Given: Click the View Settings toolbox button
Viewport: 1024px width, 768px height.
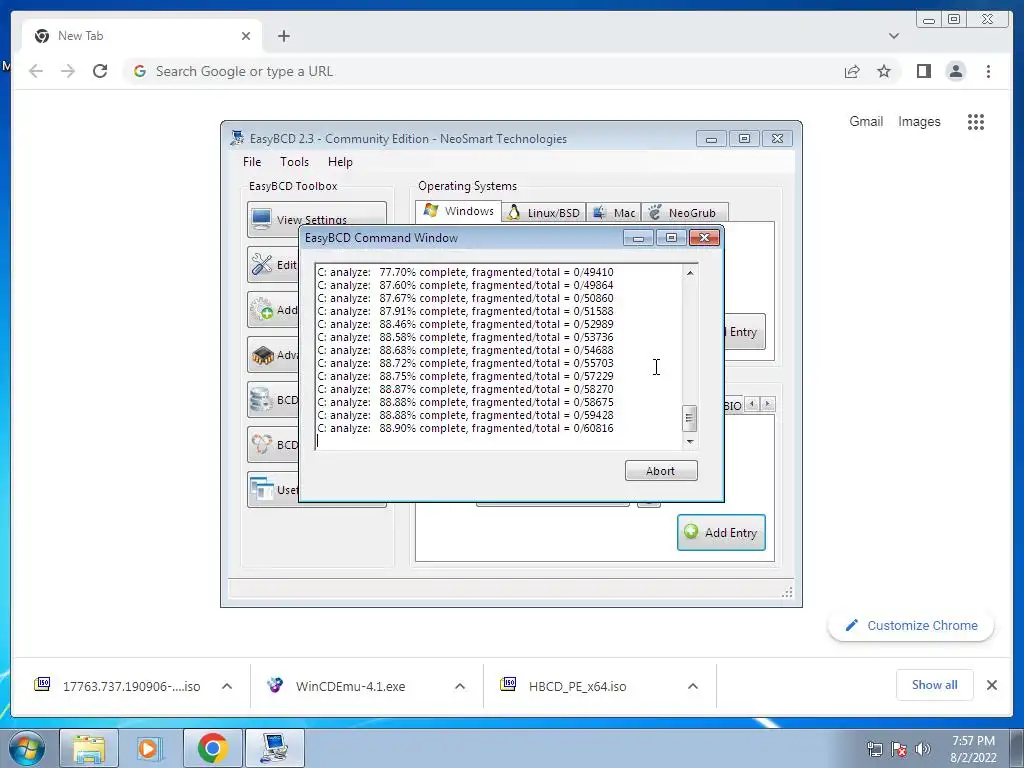Looking at the screenshot, I should click(x=317, y=219).
